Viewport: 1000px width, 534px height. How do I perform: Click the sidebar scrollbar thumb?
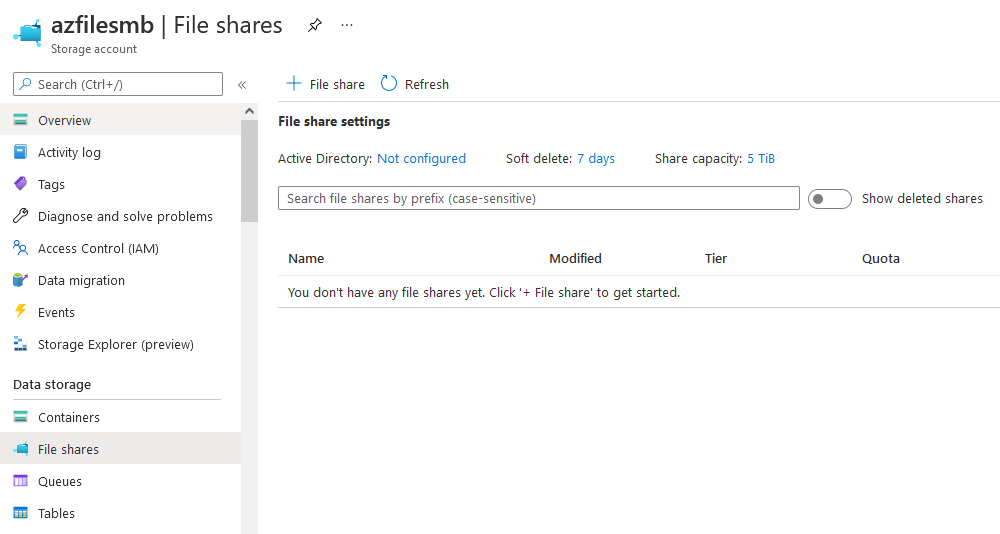[249, 171]
